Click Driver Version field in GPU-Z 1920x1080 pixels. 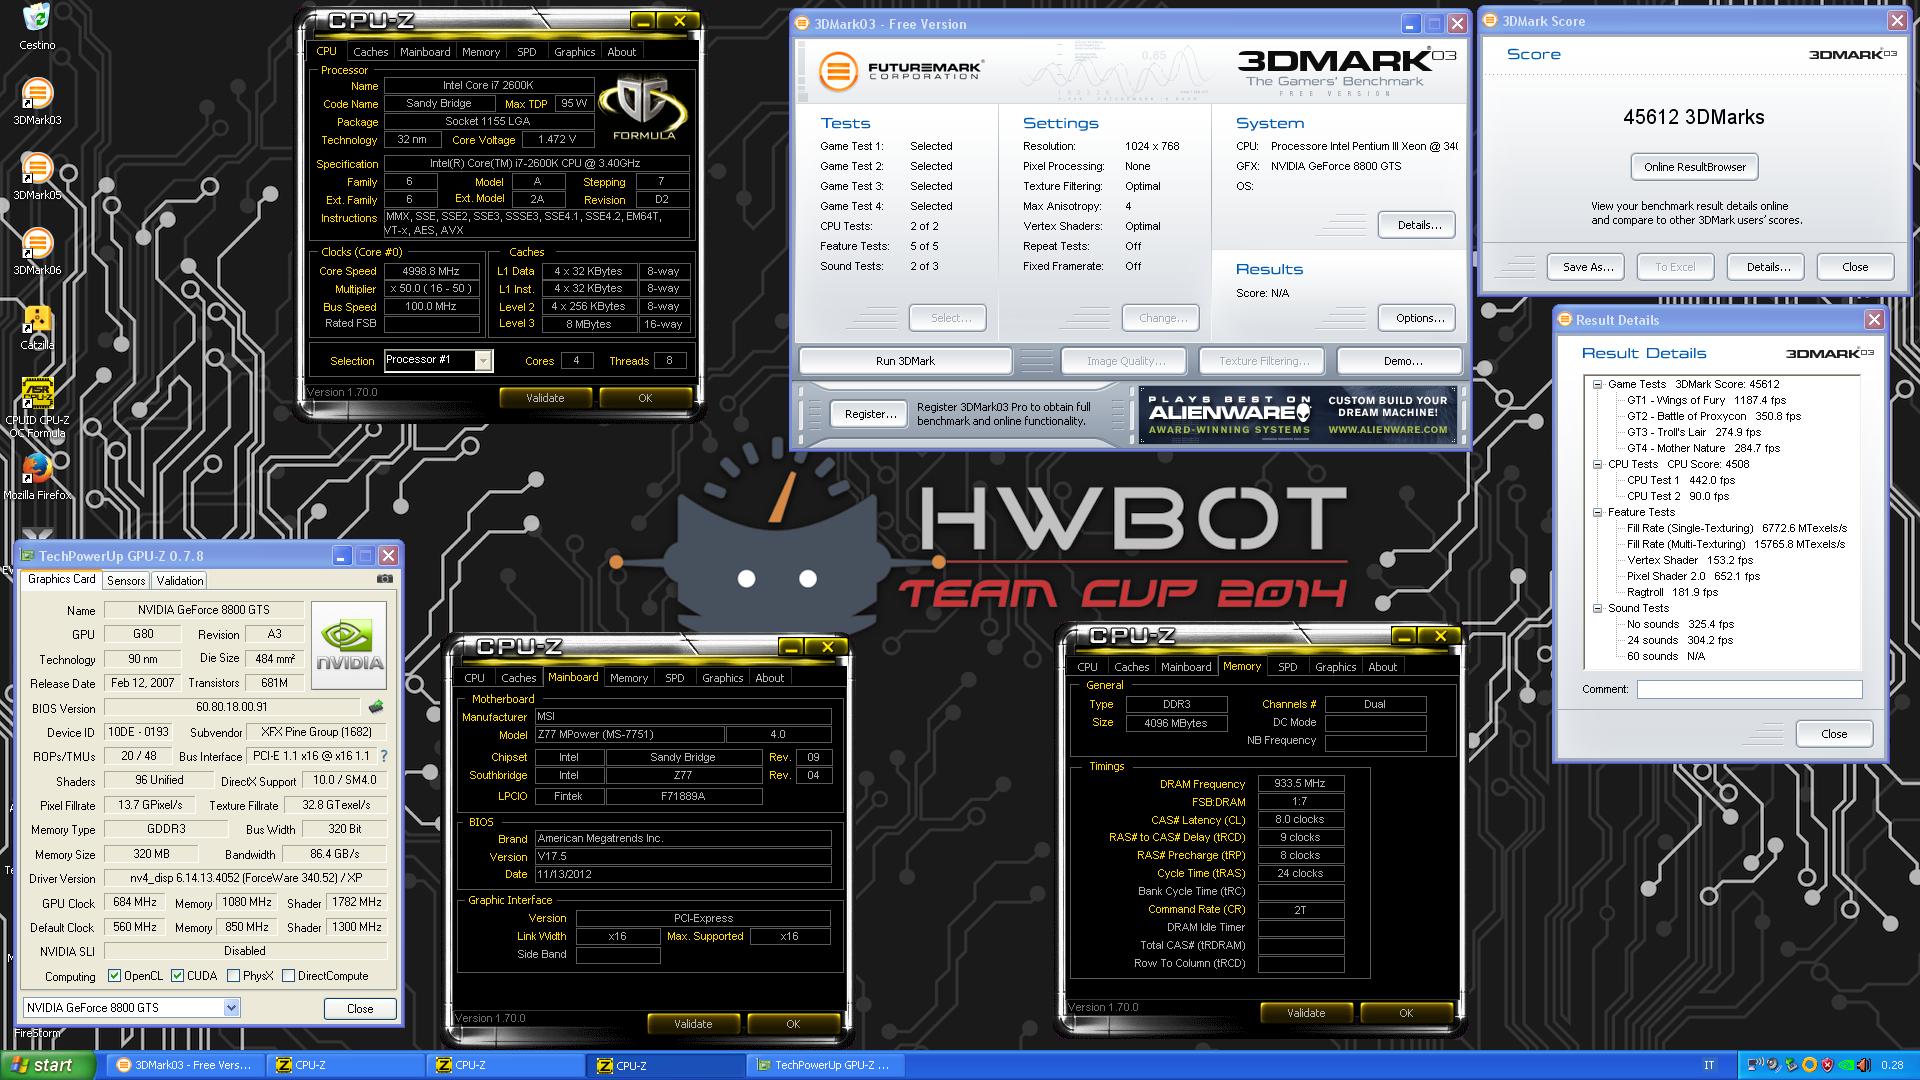247,878
